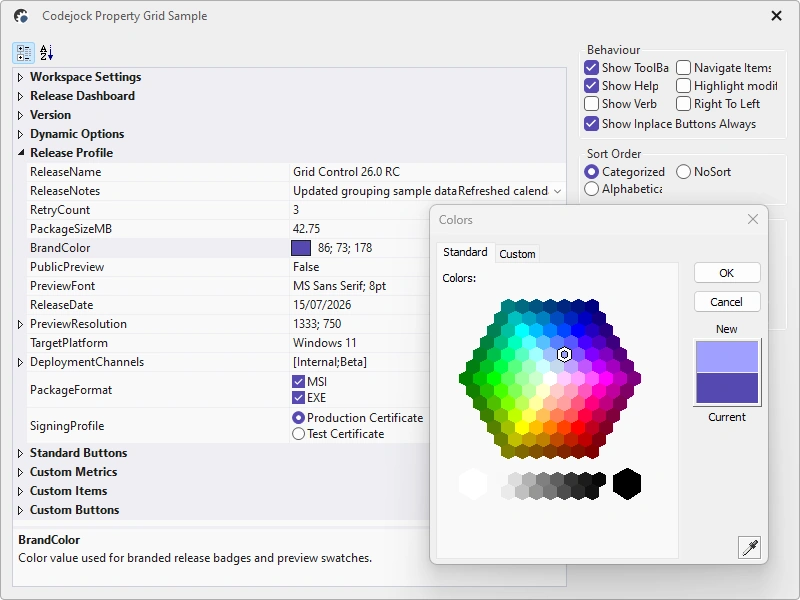Disable the Show Help checkbox

point(591,86)
